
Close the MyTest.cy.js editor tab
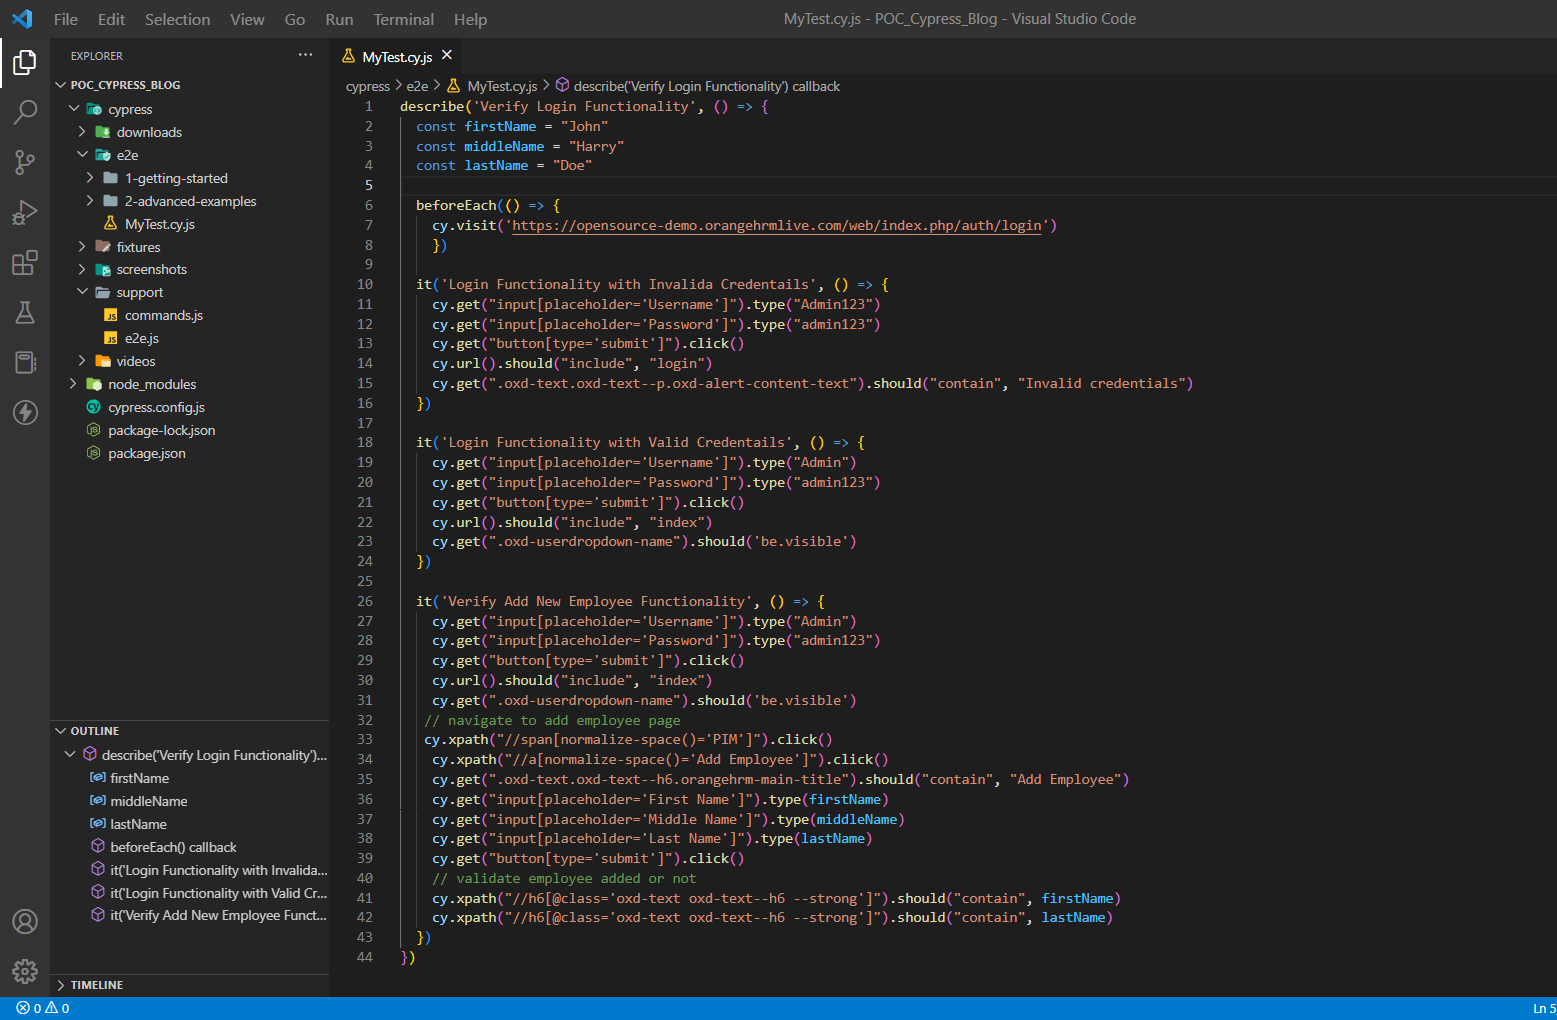447,55
